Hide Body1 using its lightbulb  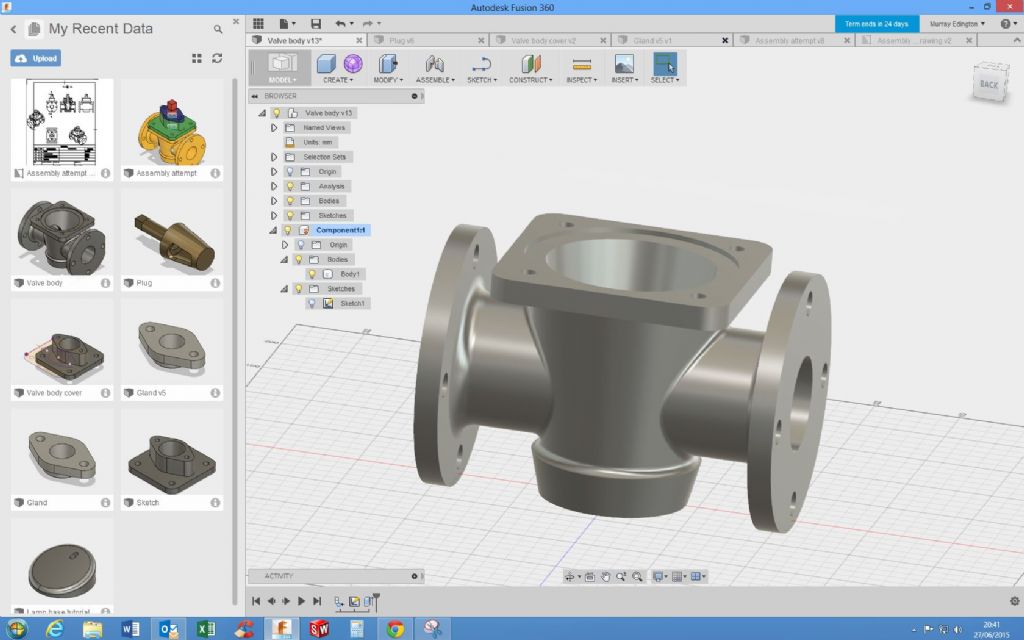click(x=312, y=274)
